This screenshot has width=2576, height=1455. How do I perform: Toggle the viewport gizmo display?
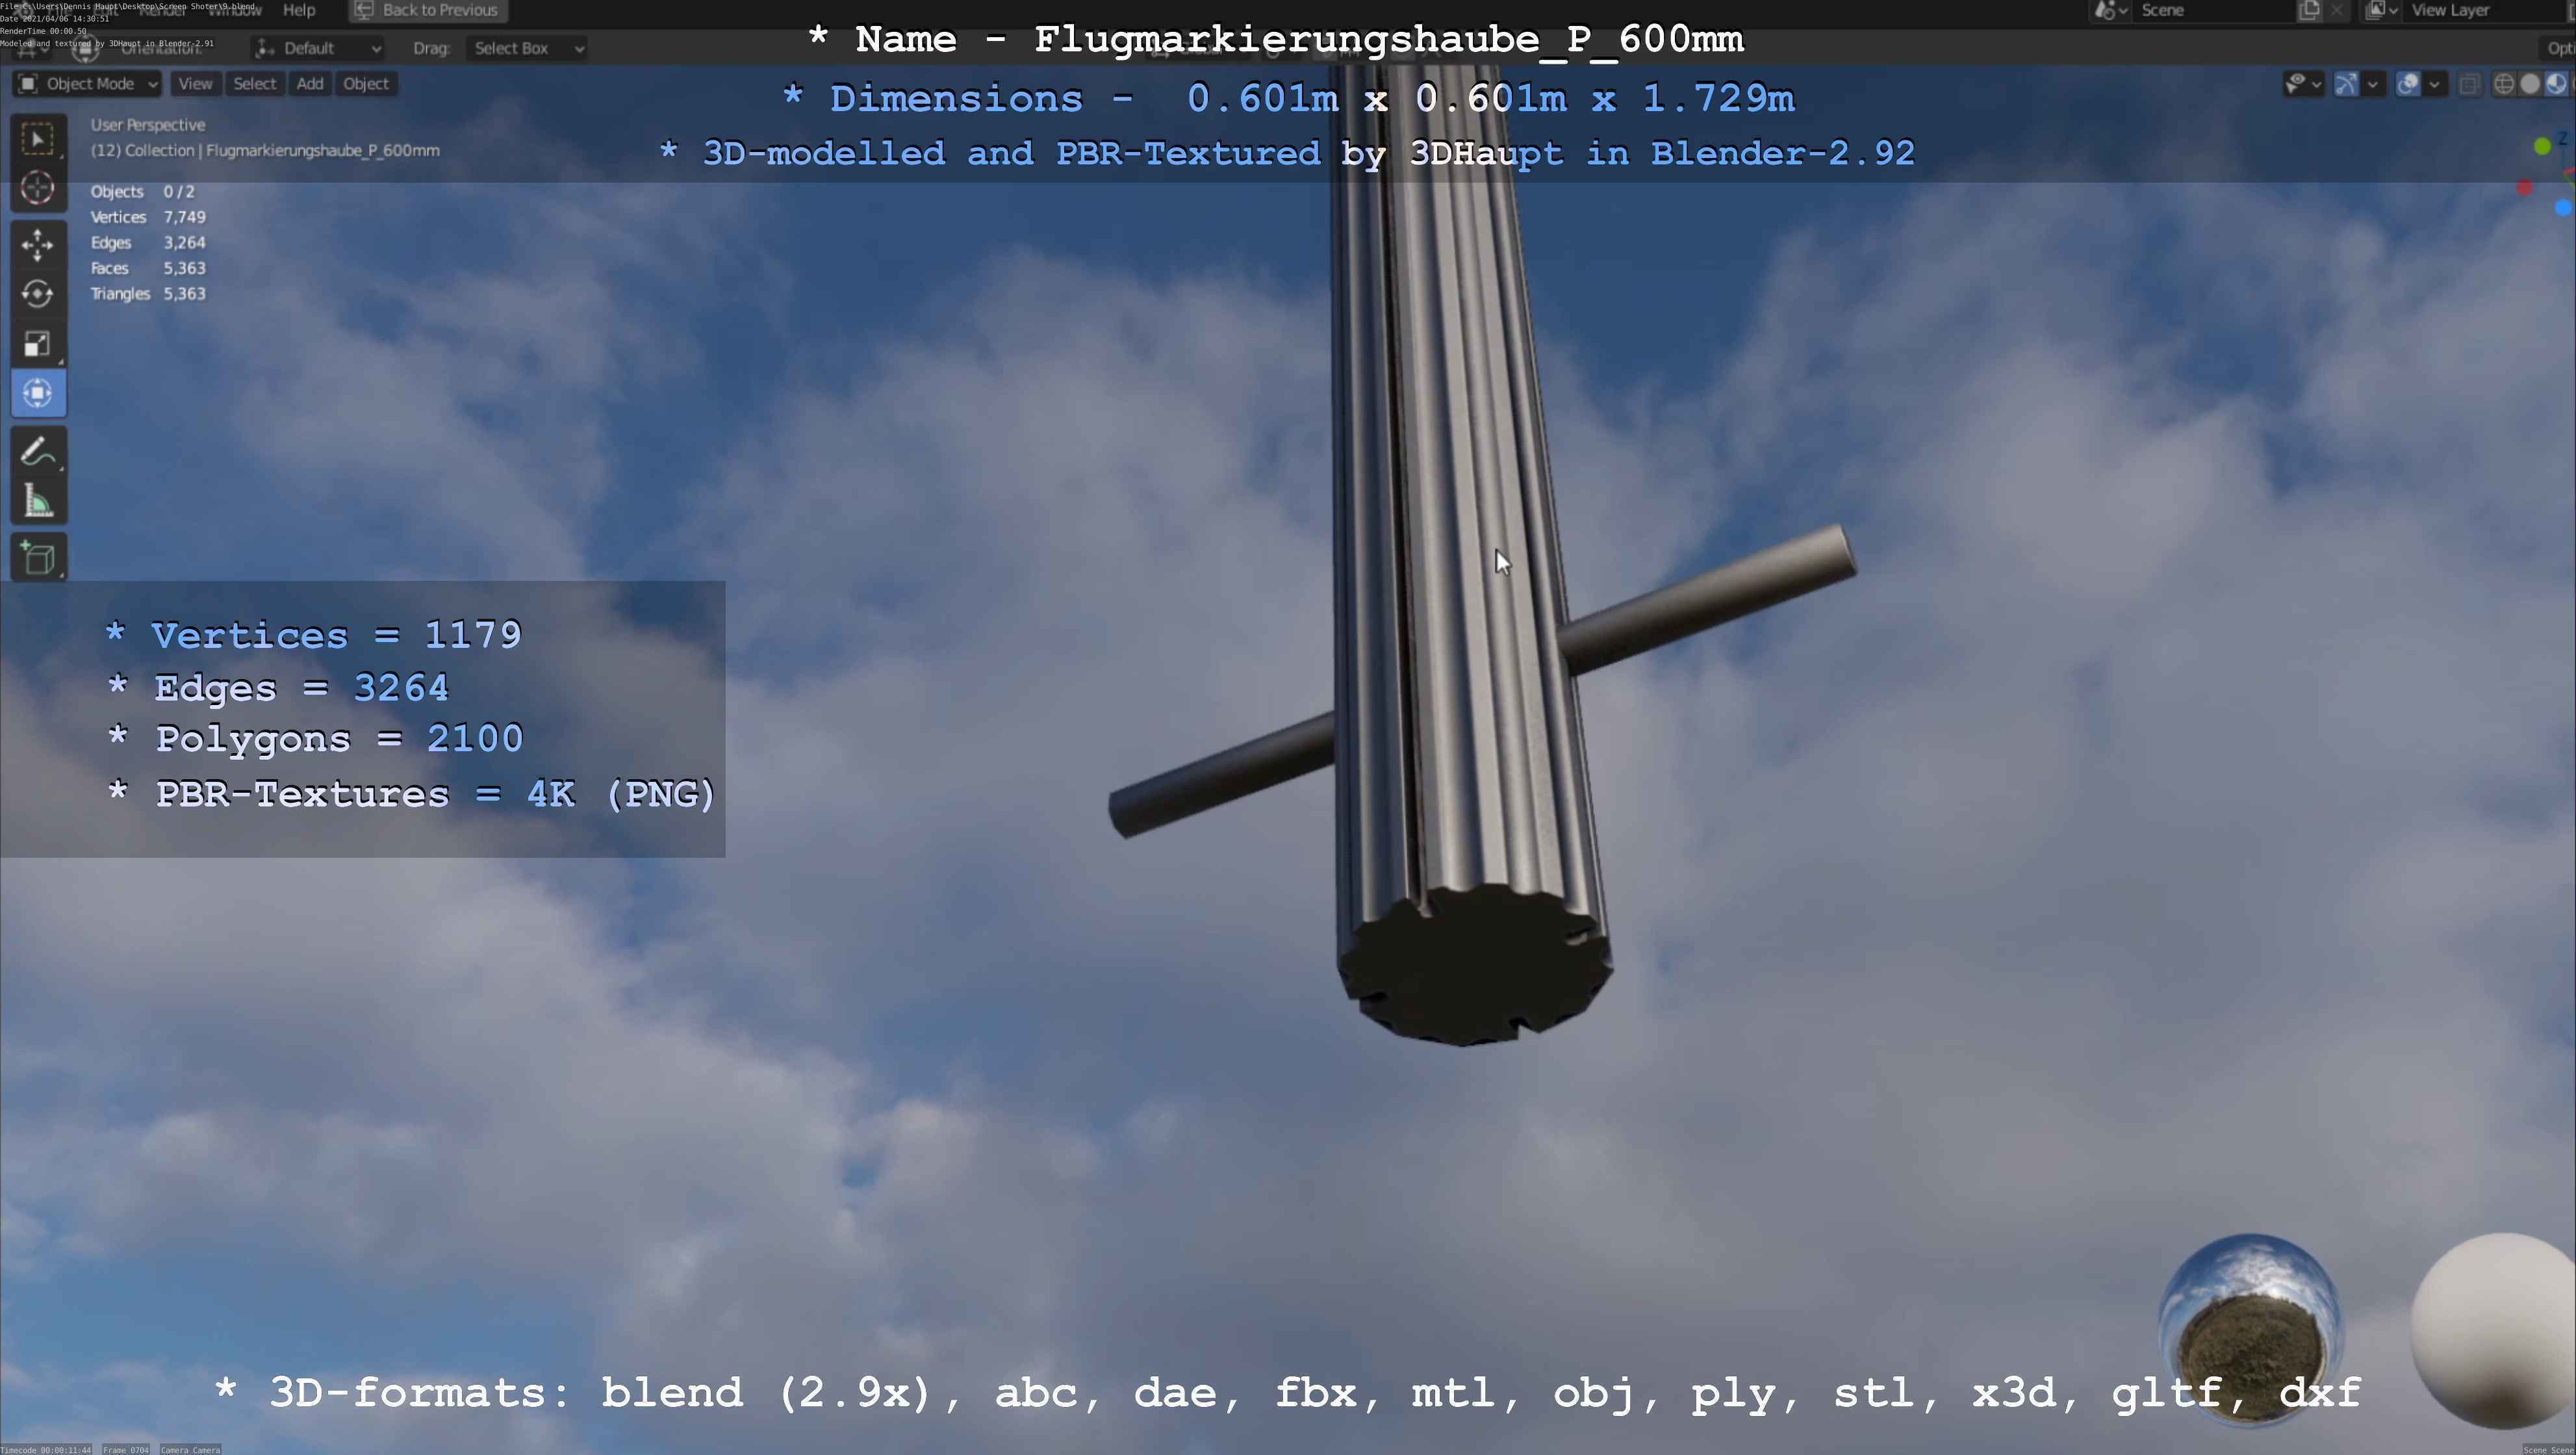2346,84
